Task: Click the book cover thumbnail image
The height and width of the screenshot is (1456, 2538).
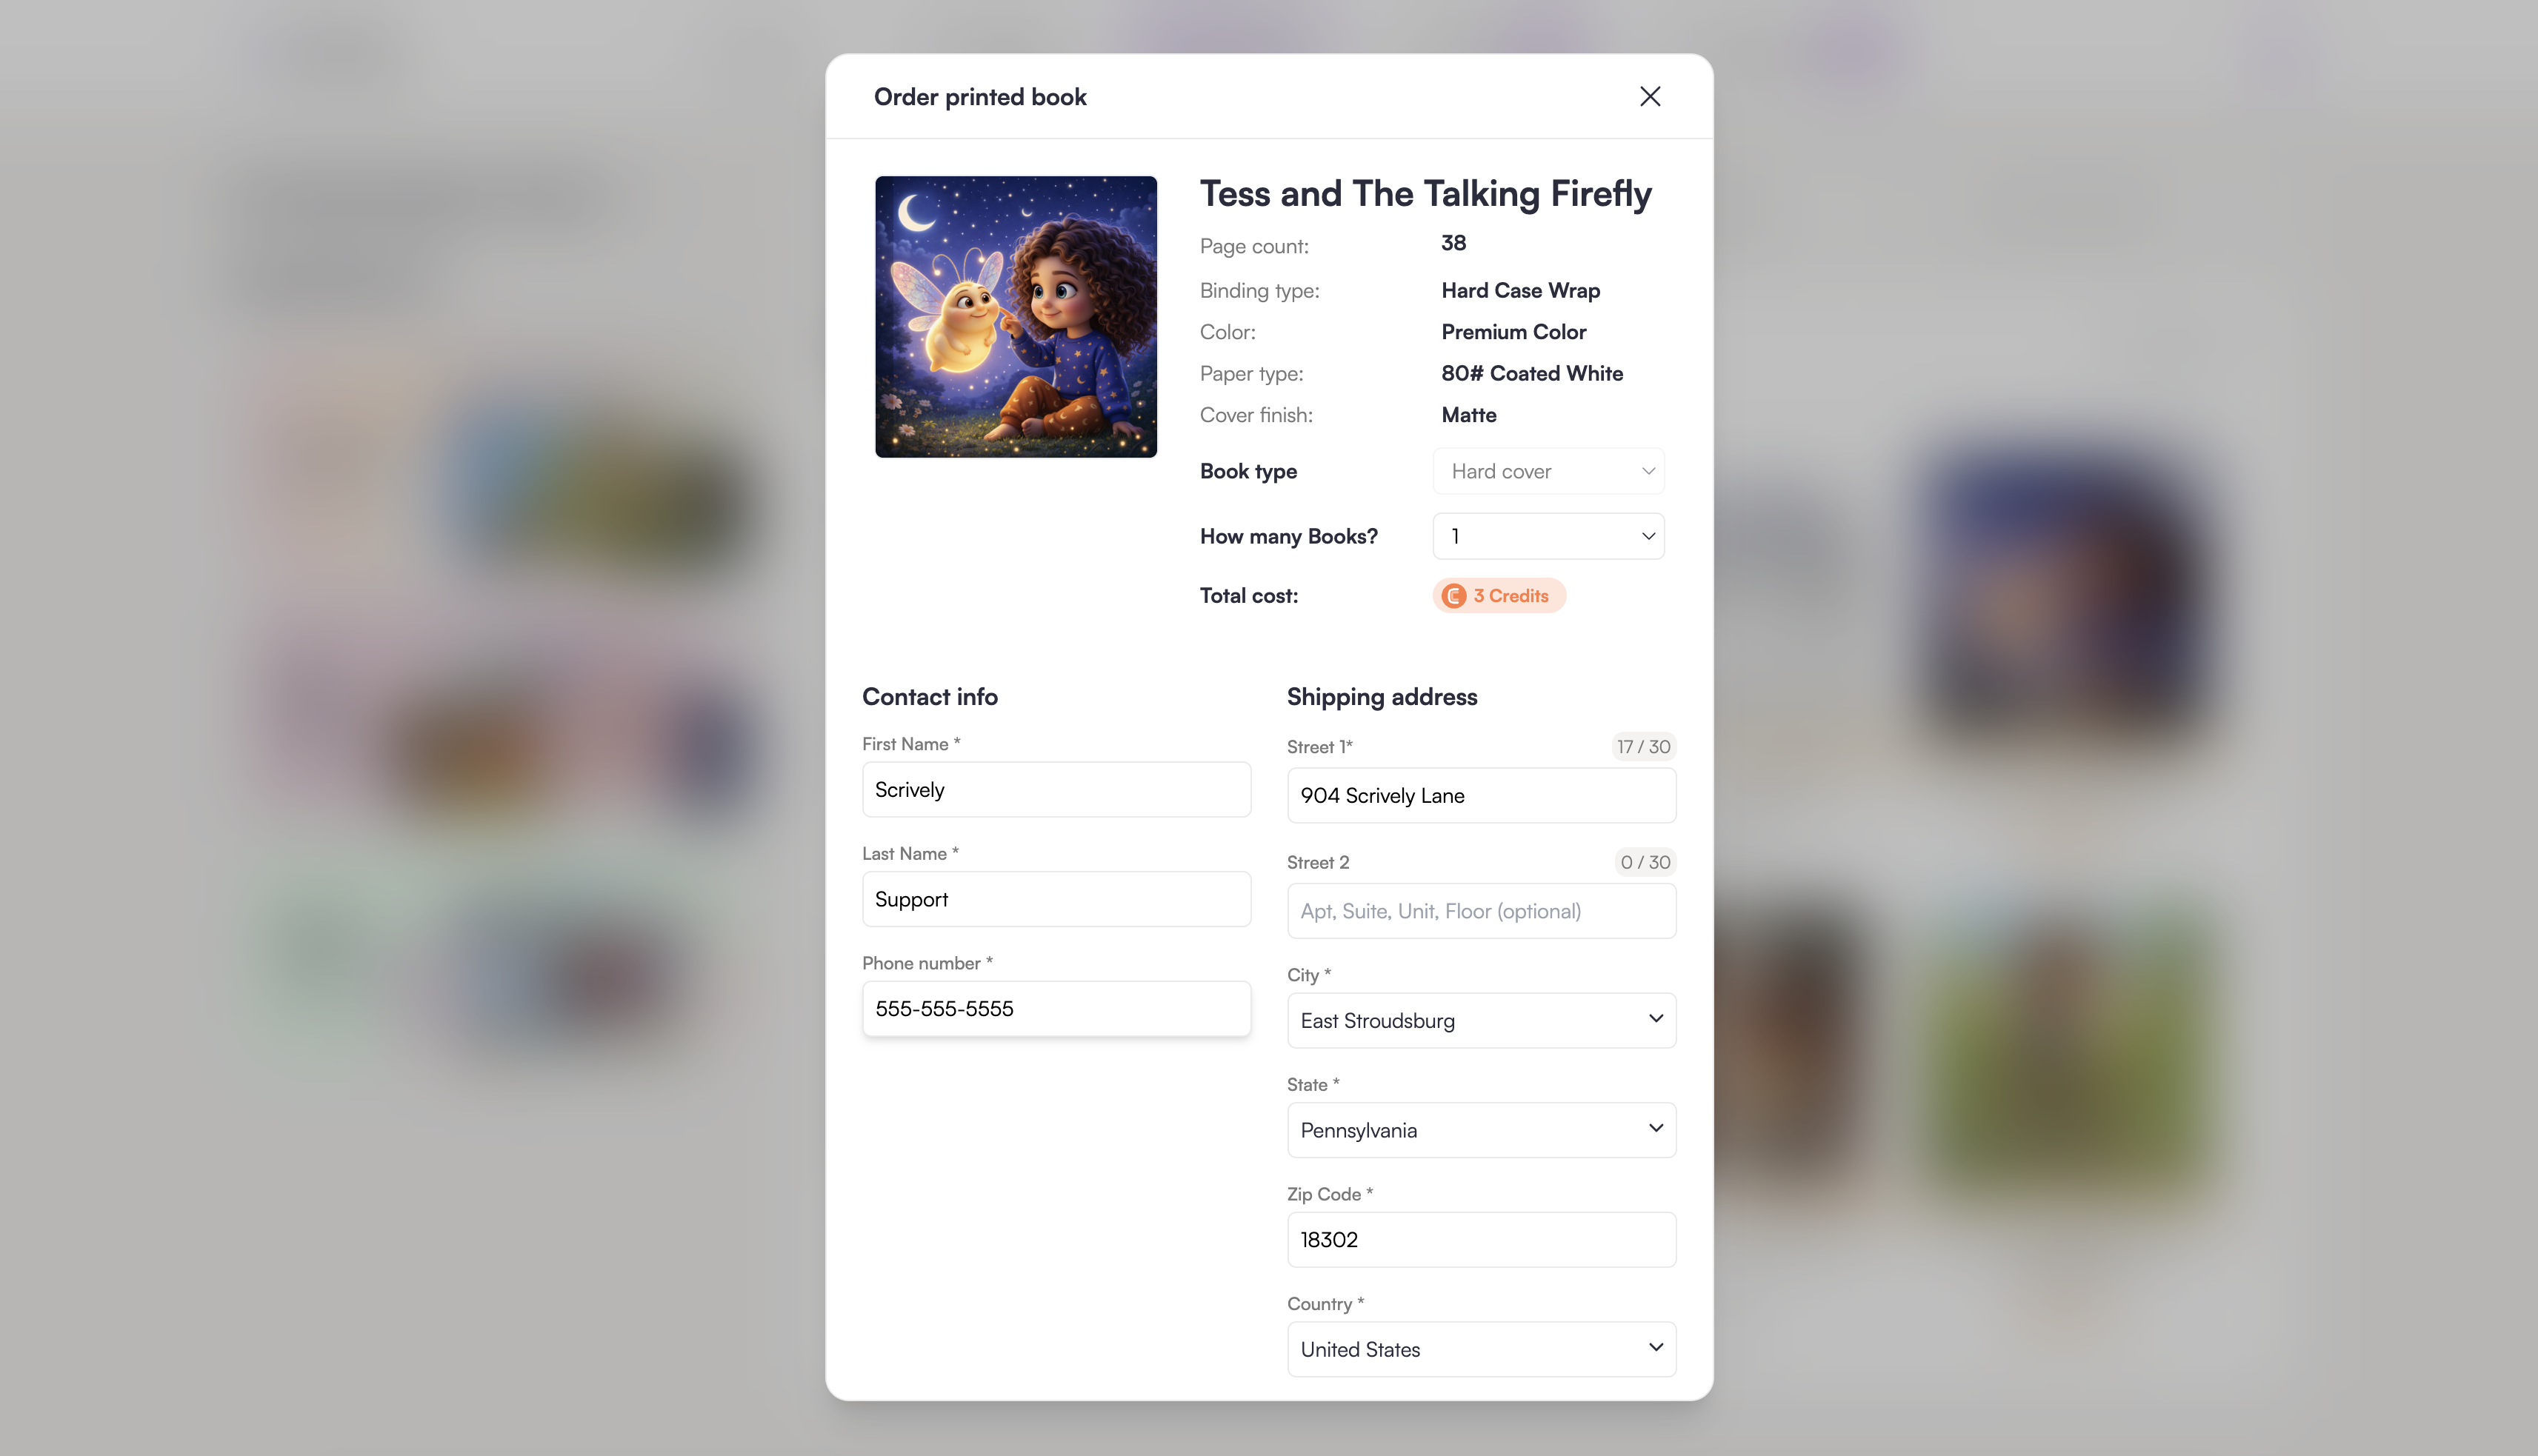Action: (x=1016, y=317)
